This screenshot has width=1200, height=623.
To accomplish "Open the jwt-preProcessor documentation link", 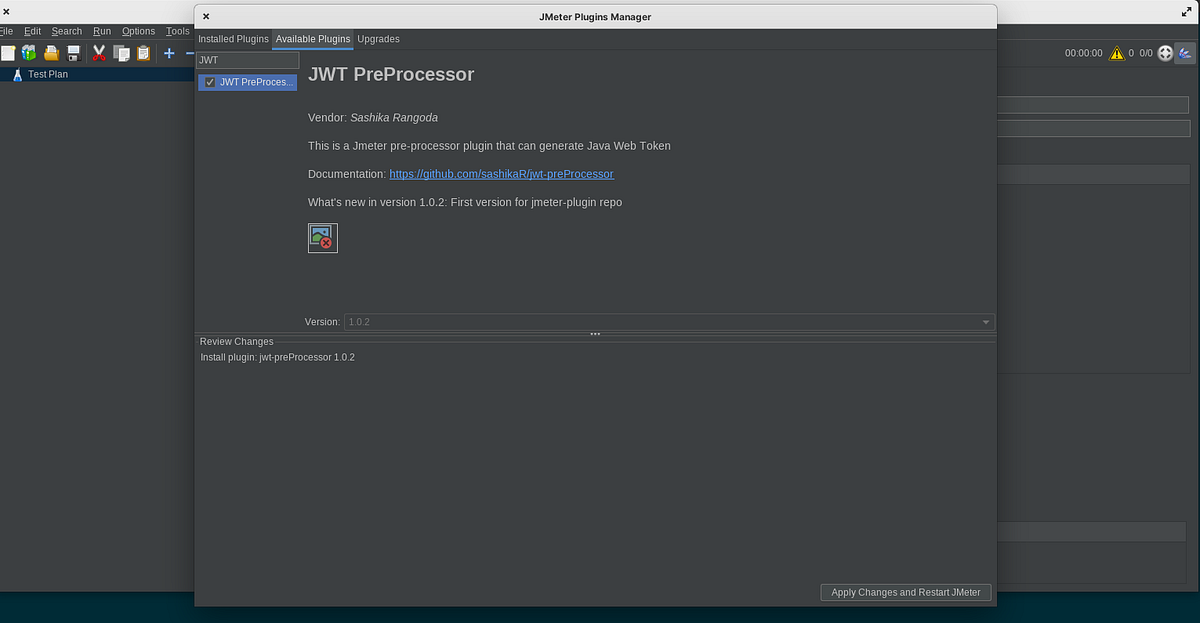I will click(x=501, y=173).
